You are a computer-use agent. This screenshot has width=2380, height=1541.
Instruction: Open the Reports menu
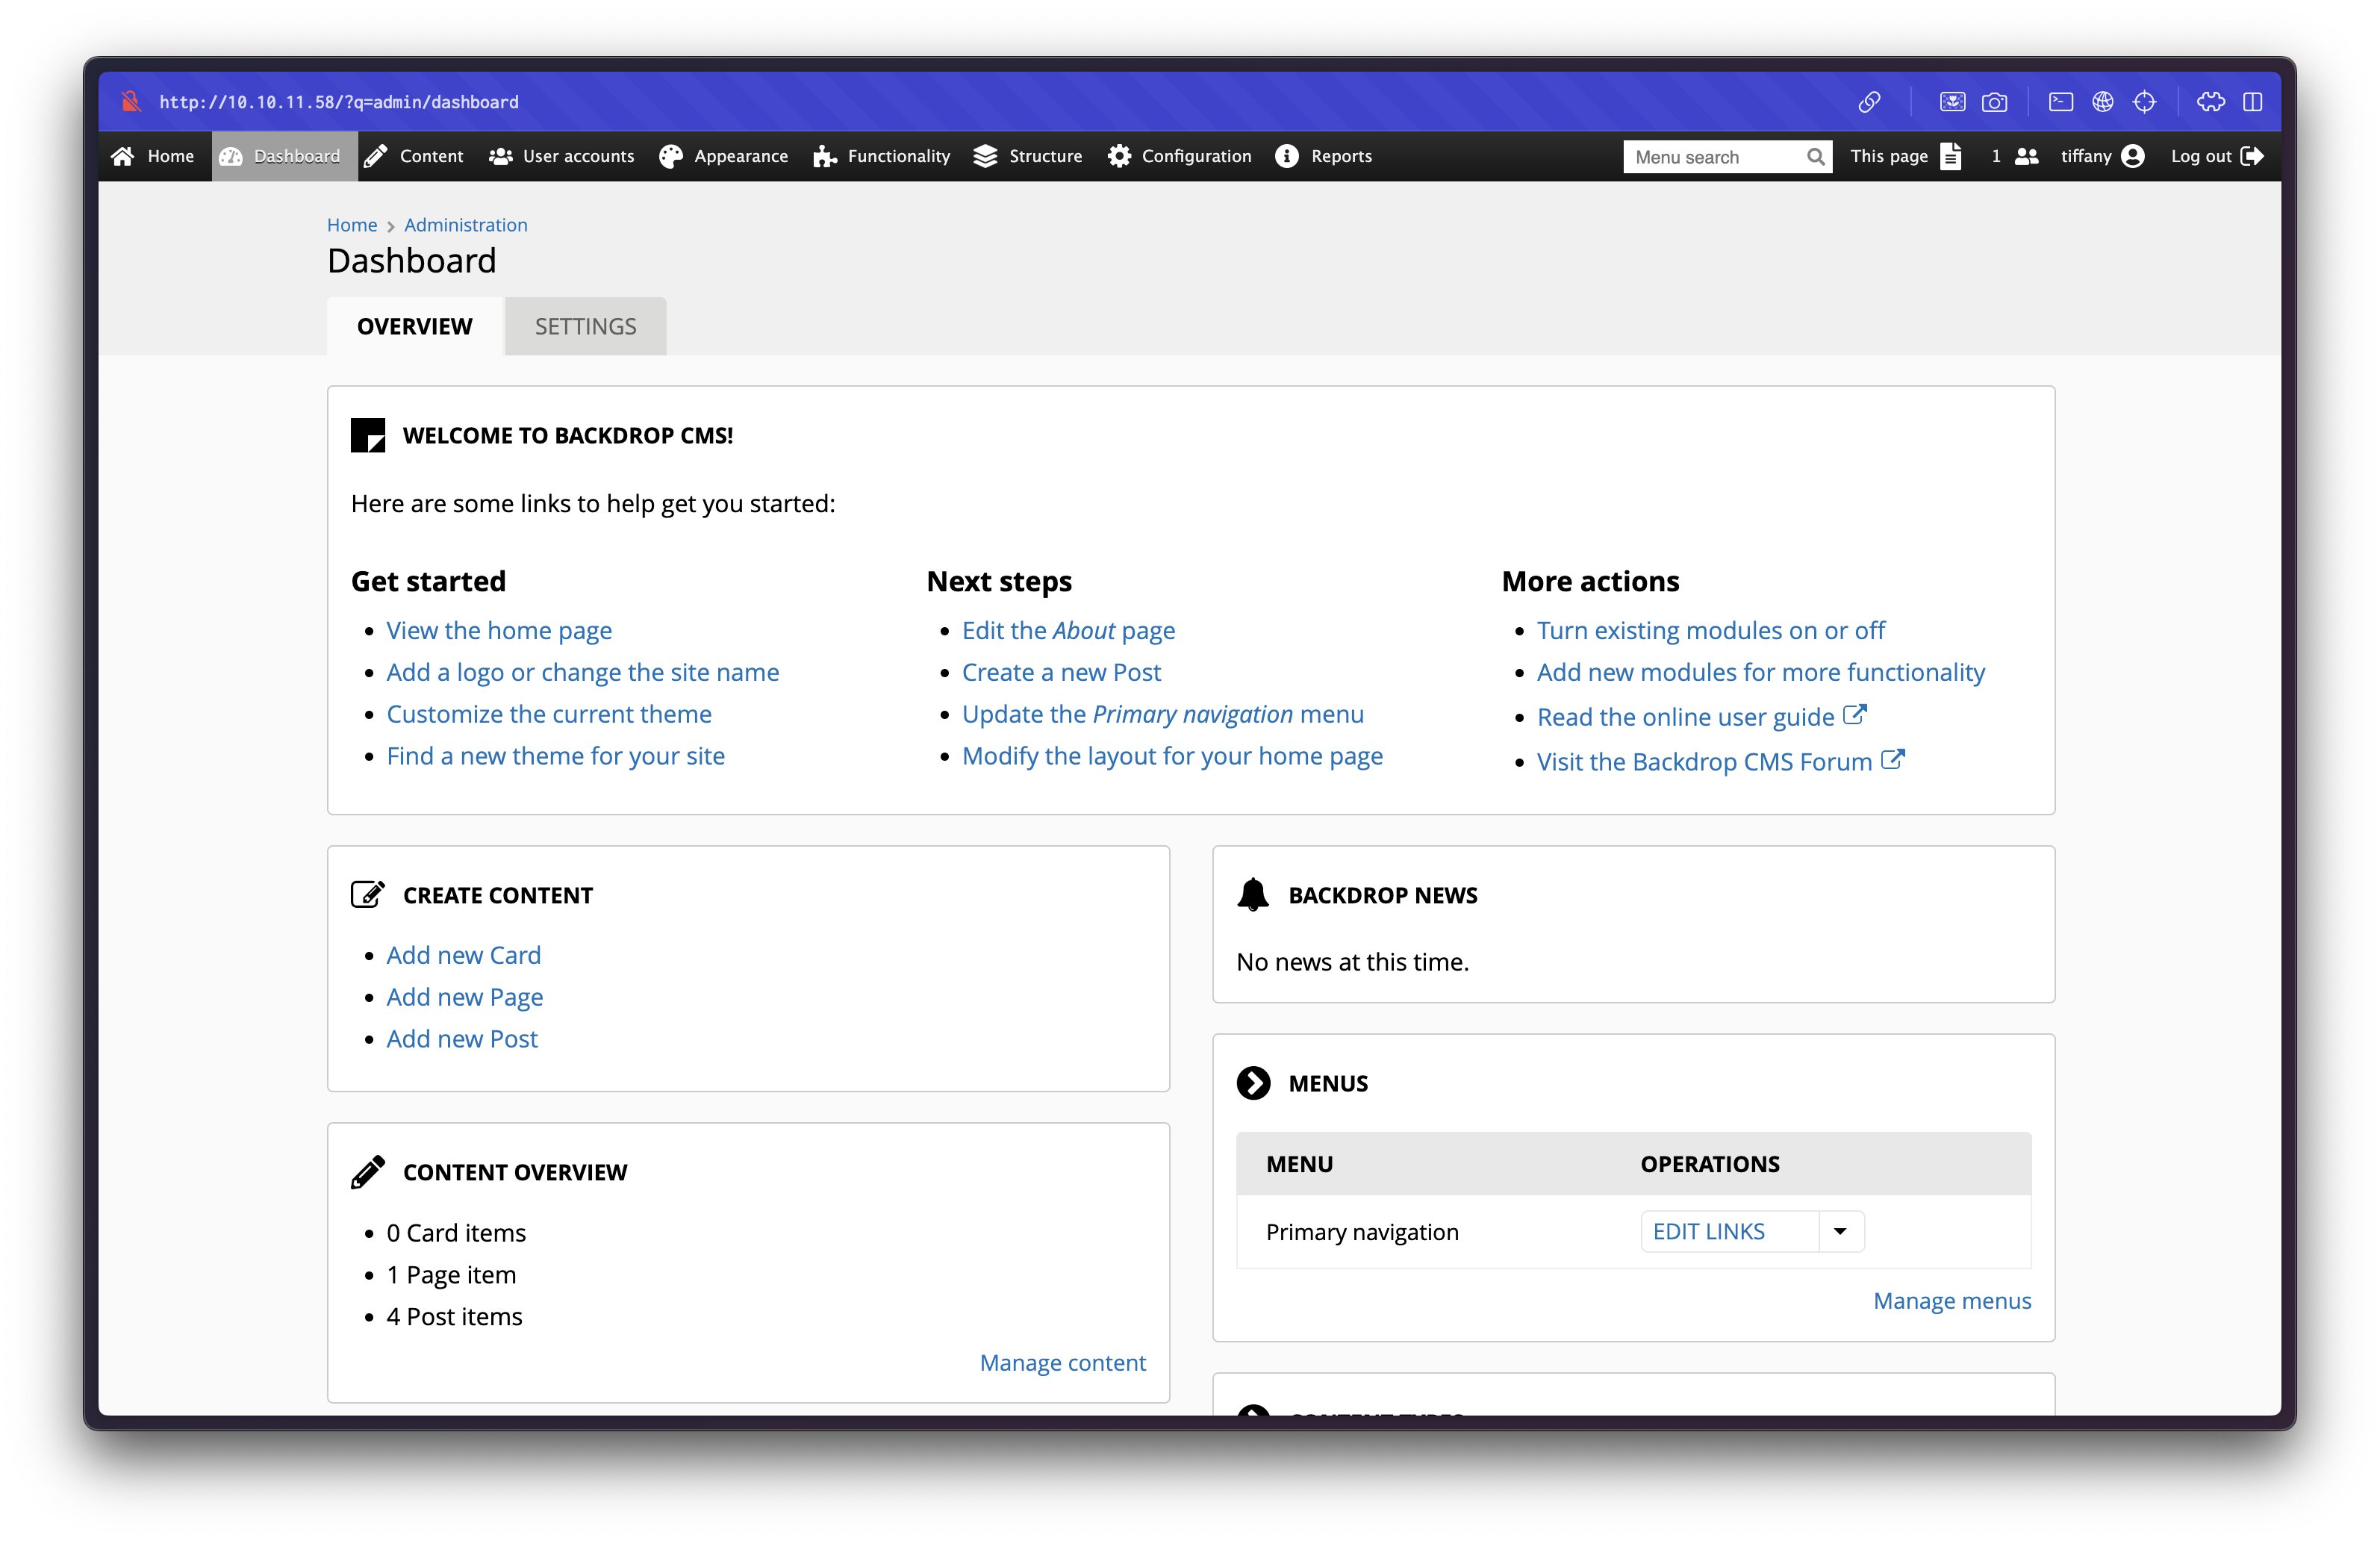point(1323,156)
